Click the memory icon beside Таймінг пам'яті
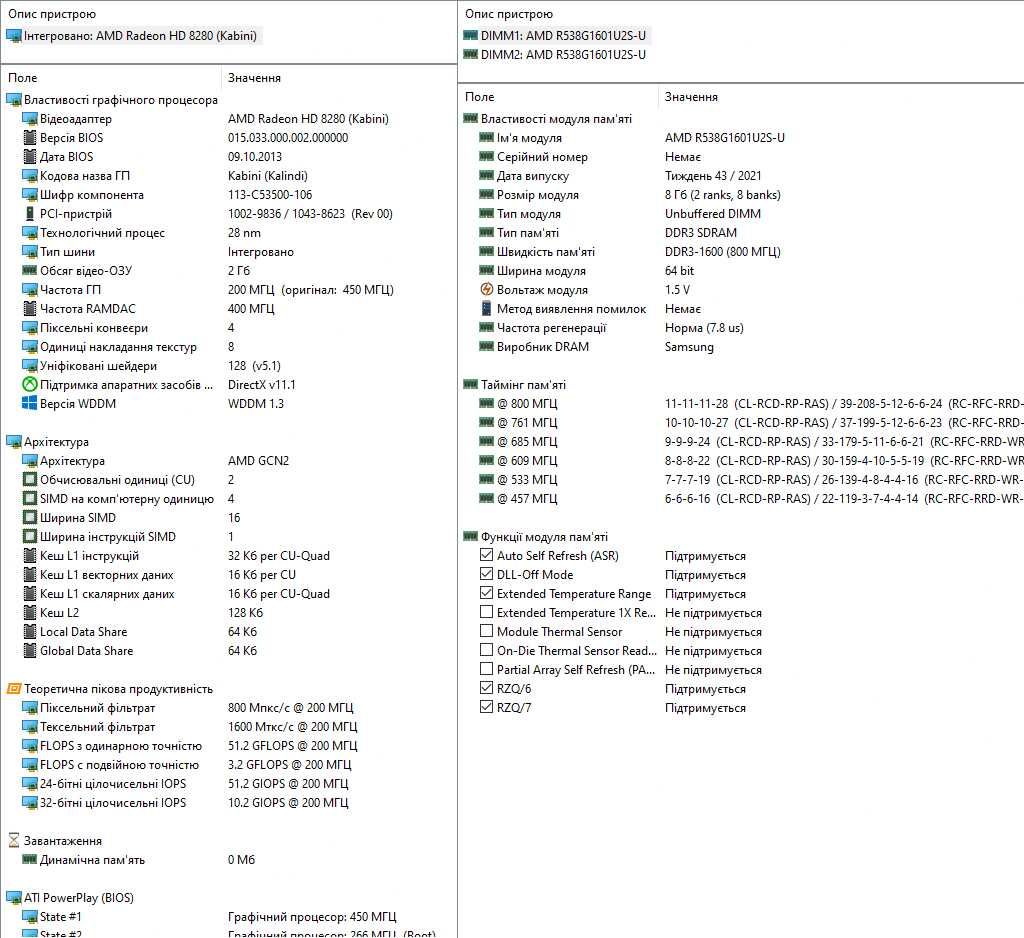This screenshot has height=938, width=1024. 471,384
